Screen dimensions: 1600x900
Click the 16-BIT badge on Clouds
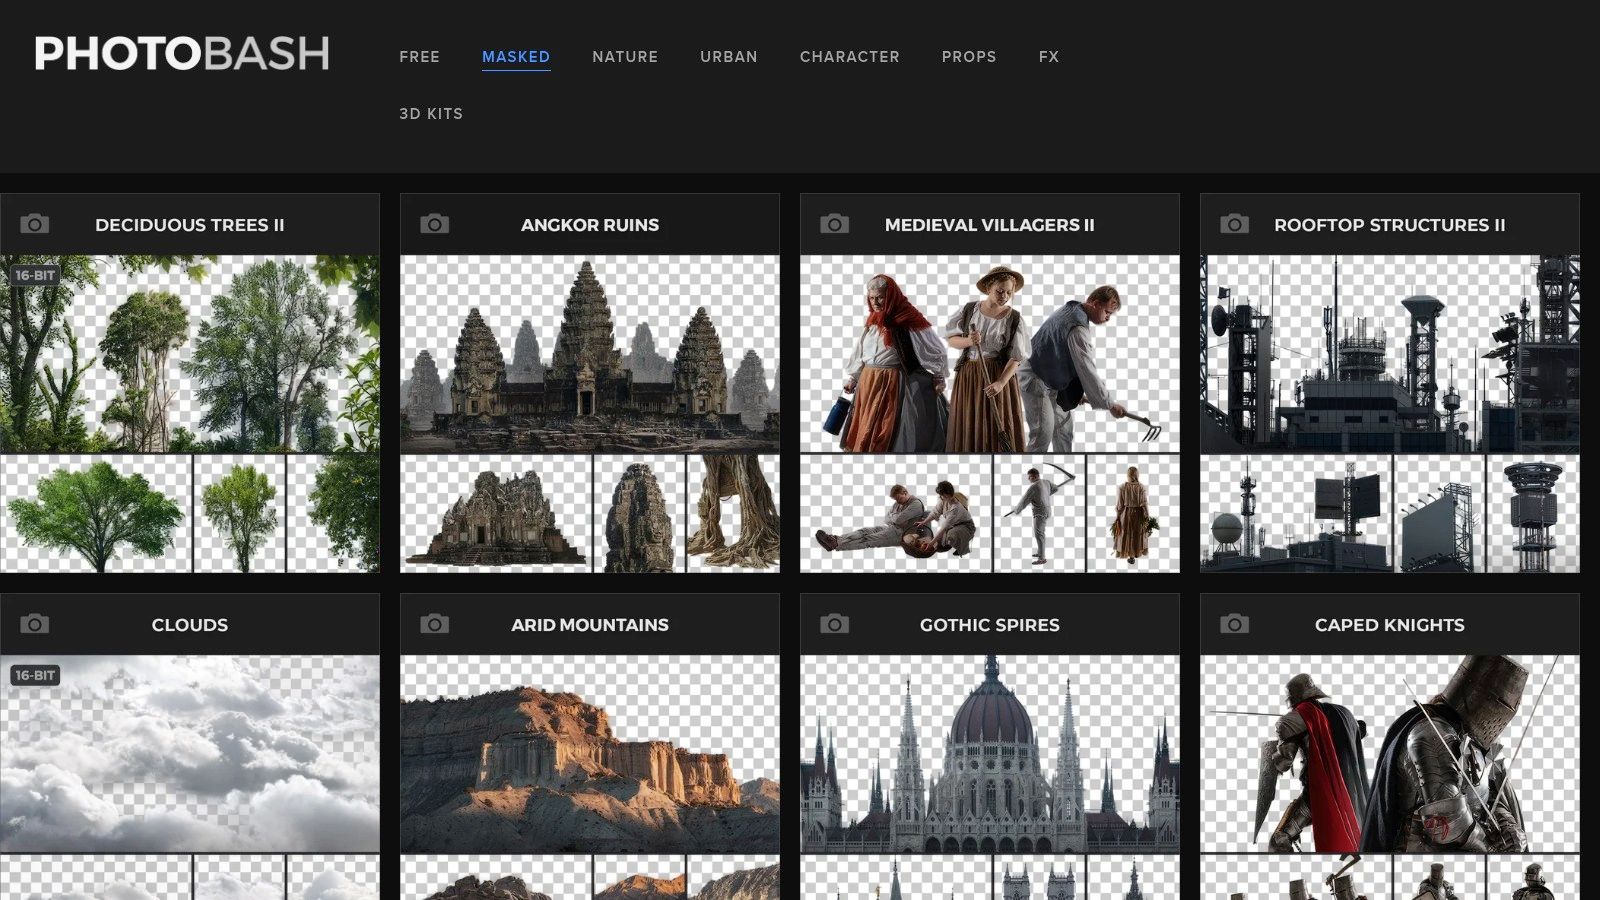35,675
